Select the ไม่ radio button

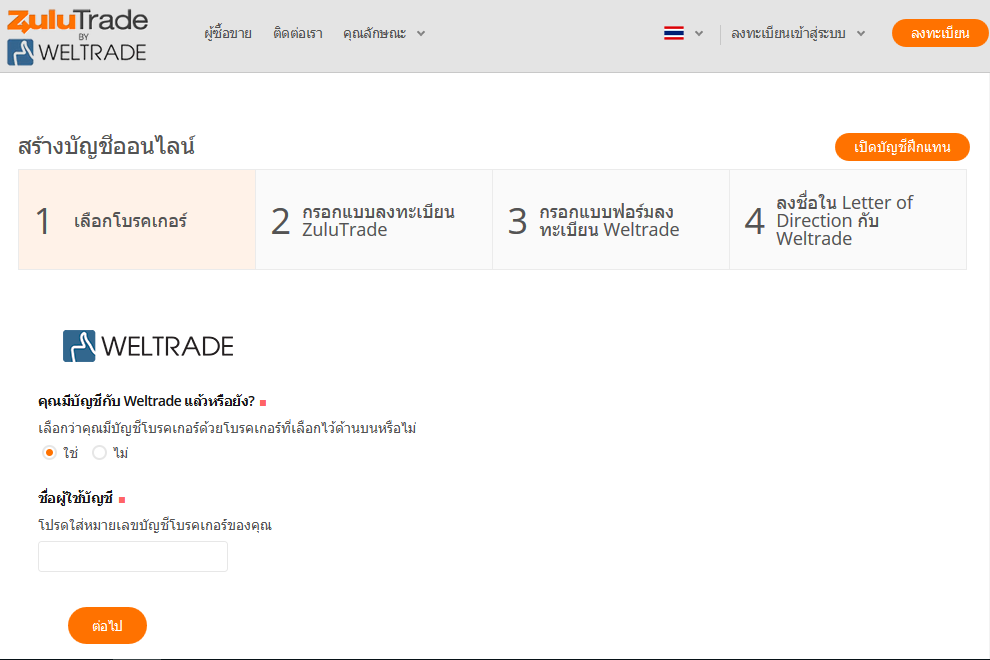pyautogui.click(x=99, y=453)
